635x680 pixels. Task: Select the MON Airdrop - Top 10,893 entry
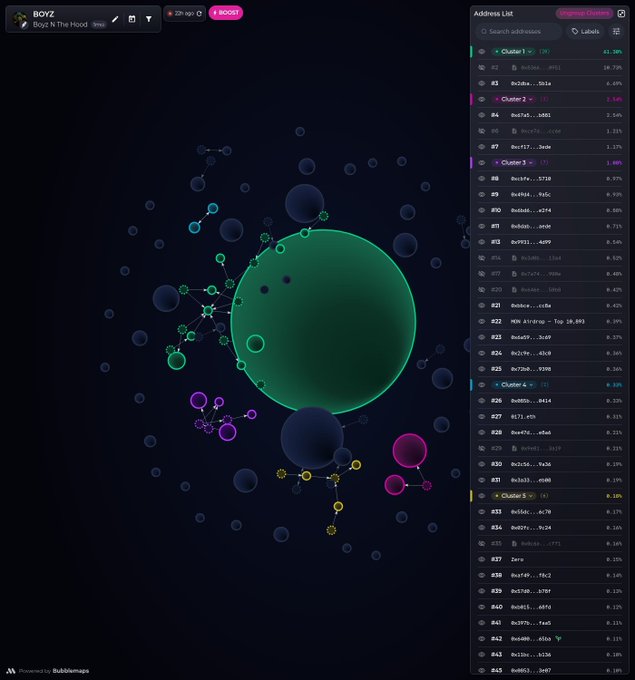(x=547, y=321)
